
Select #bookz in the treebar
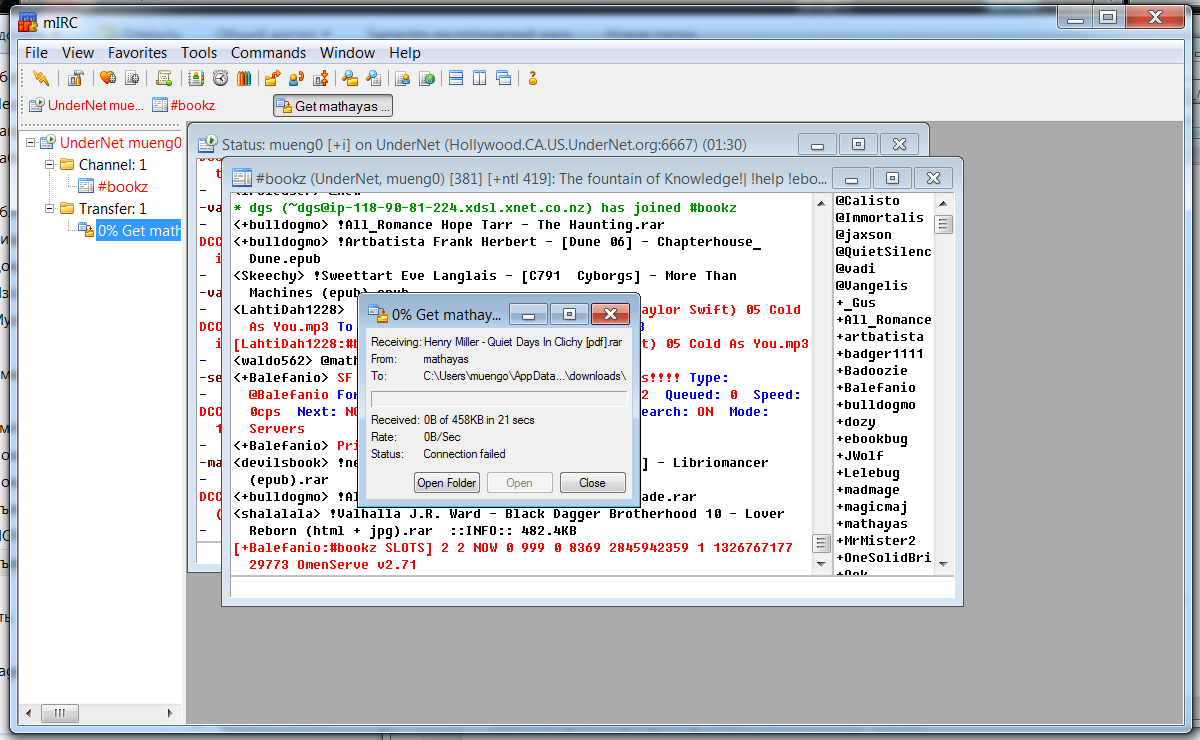pyautogui.click(x=123, y=187)
